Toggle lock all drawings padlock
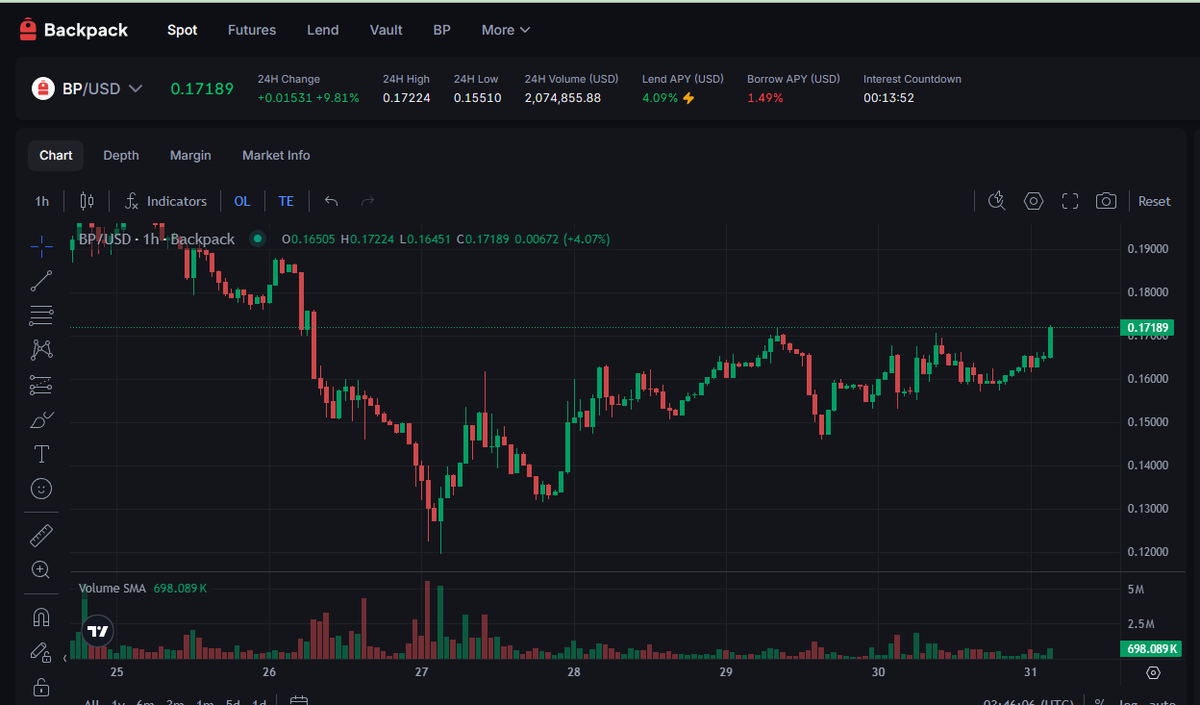 (41, 687)
